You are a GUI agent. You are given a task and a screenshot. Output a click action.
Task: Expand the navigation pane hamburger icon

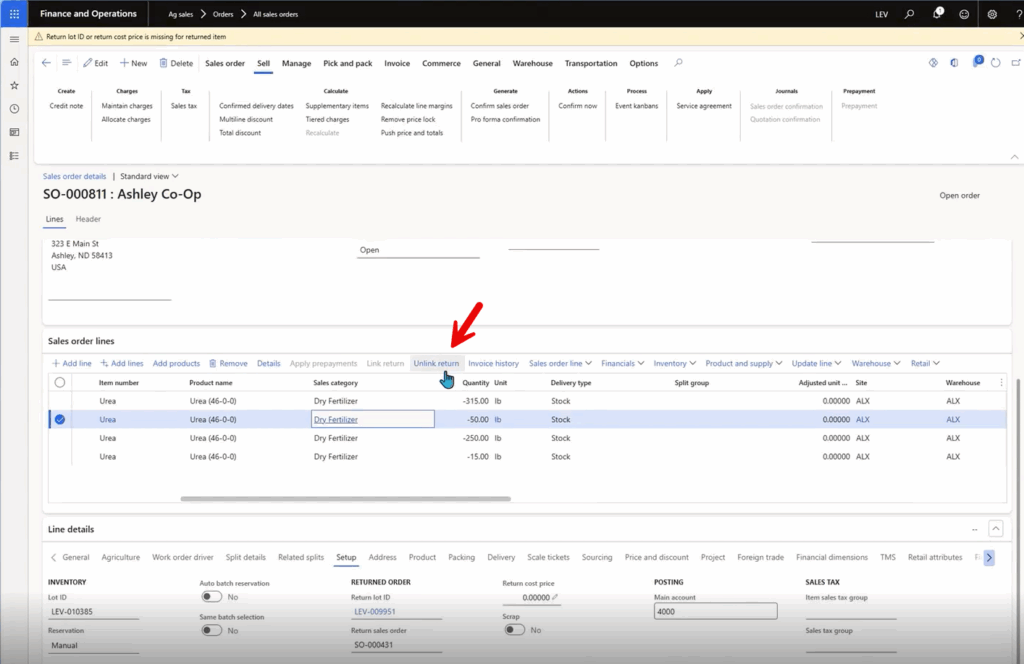(x=14, y=39)
